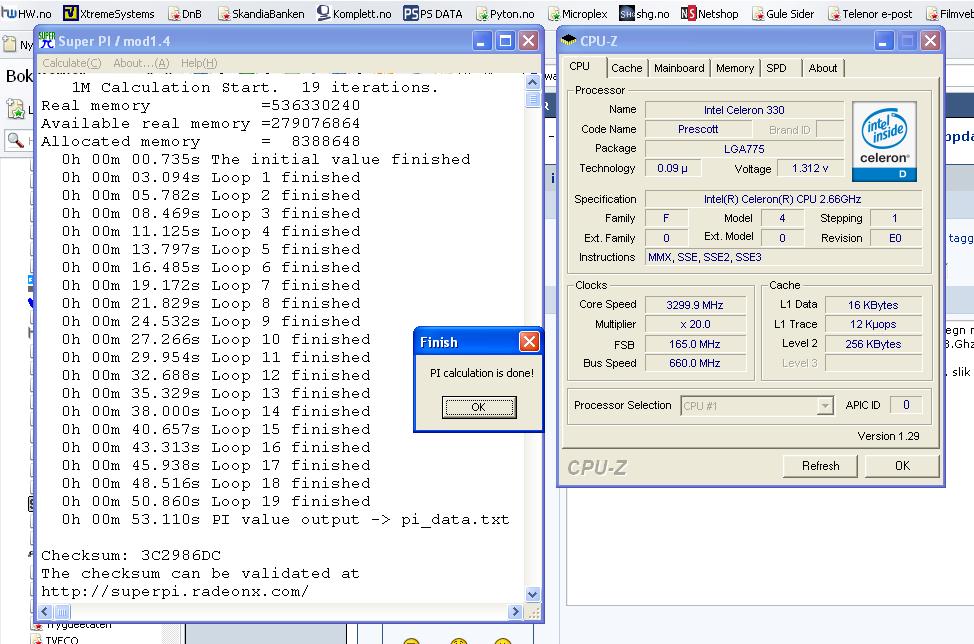Click the Netshop NS bookmark favicon
Image resolution: width=974 pixels, height=644 pixels.
pyautogui.click(x=688, y=13)
